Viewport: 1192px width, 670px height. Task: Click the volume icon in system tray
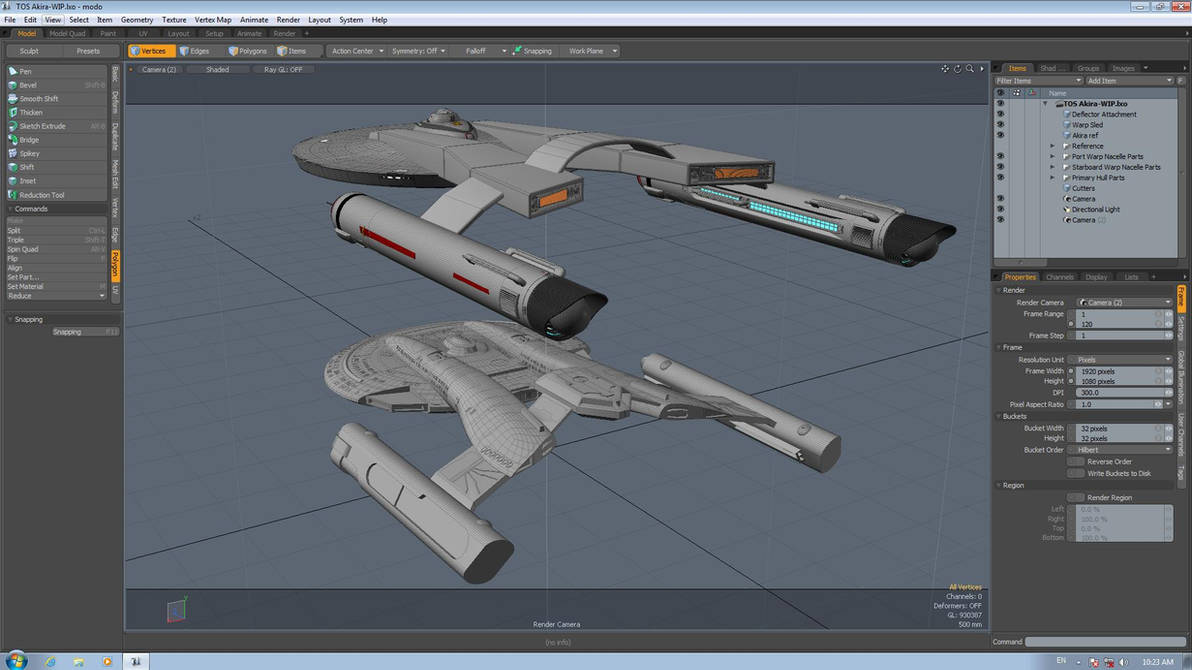pyautogui.click(x=1124, y=662)
